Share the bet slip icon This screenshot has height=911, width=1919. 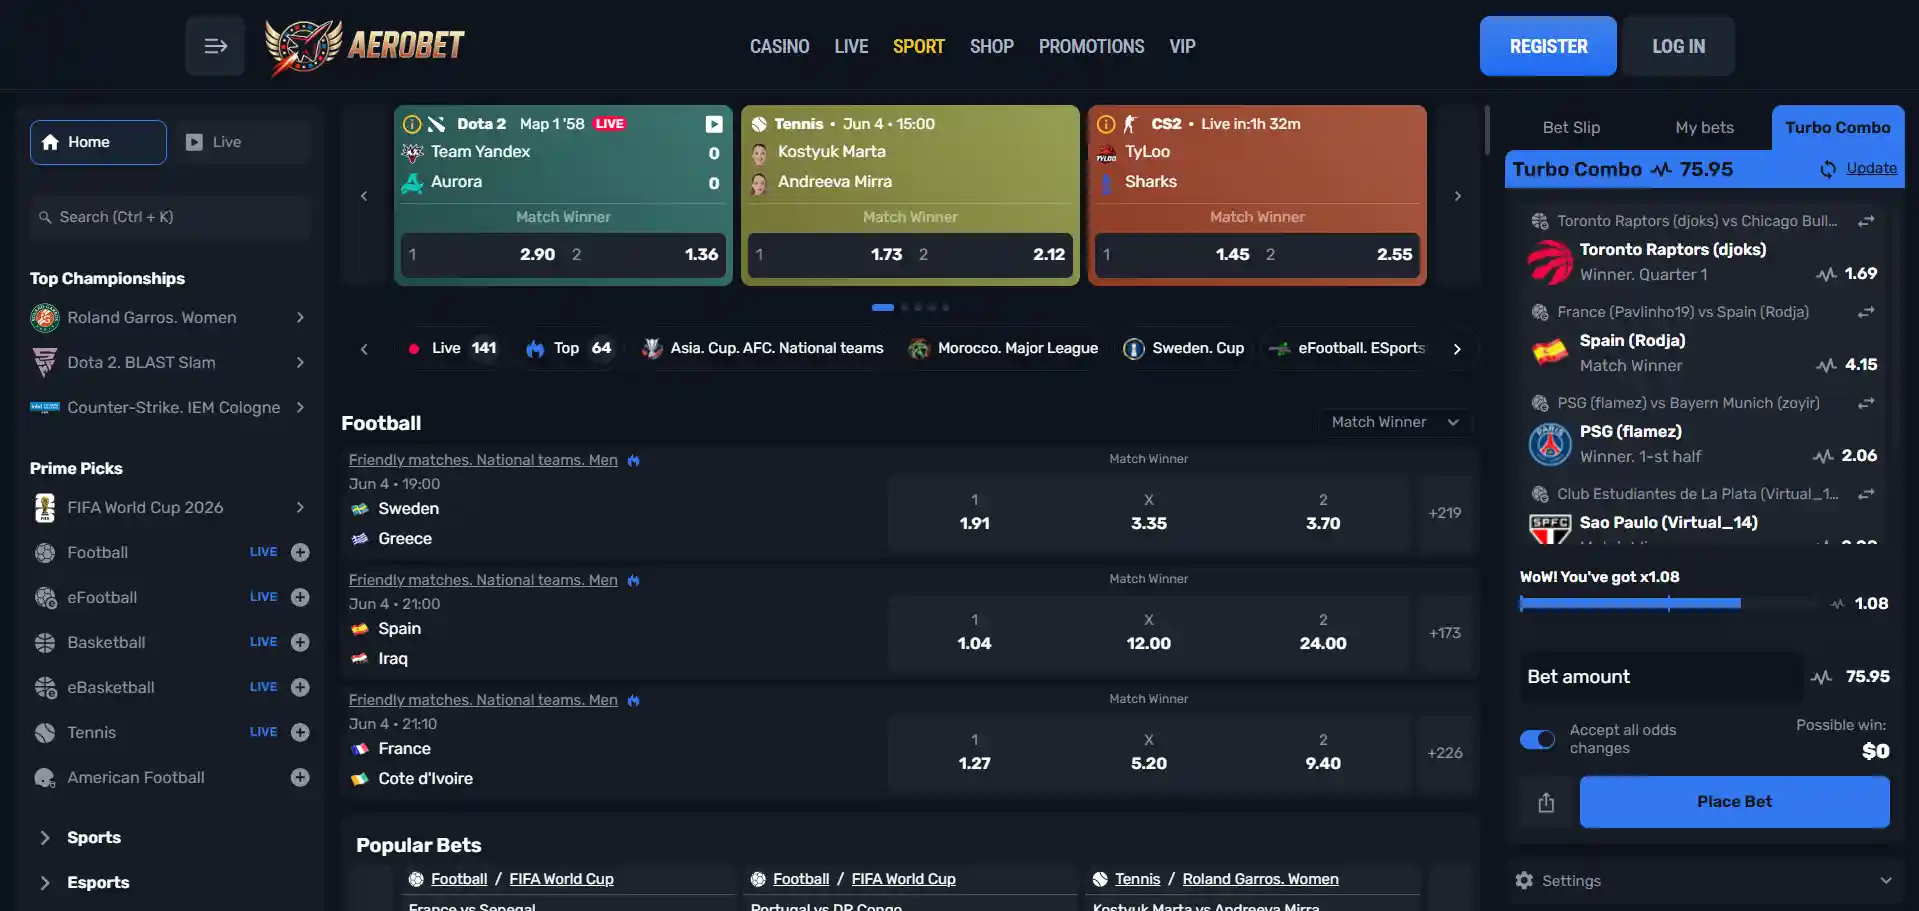coord(1546,802)
